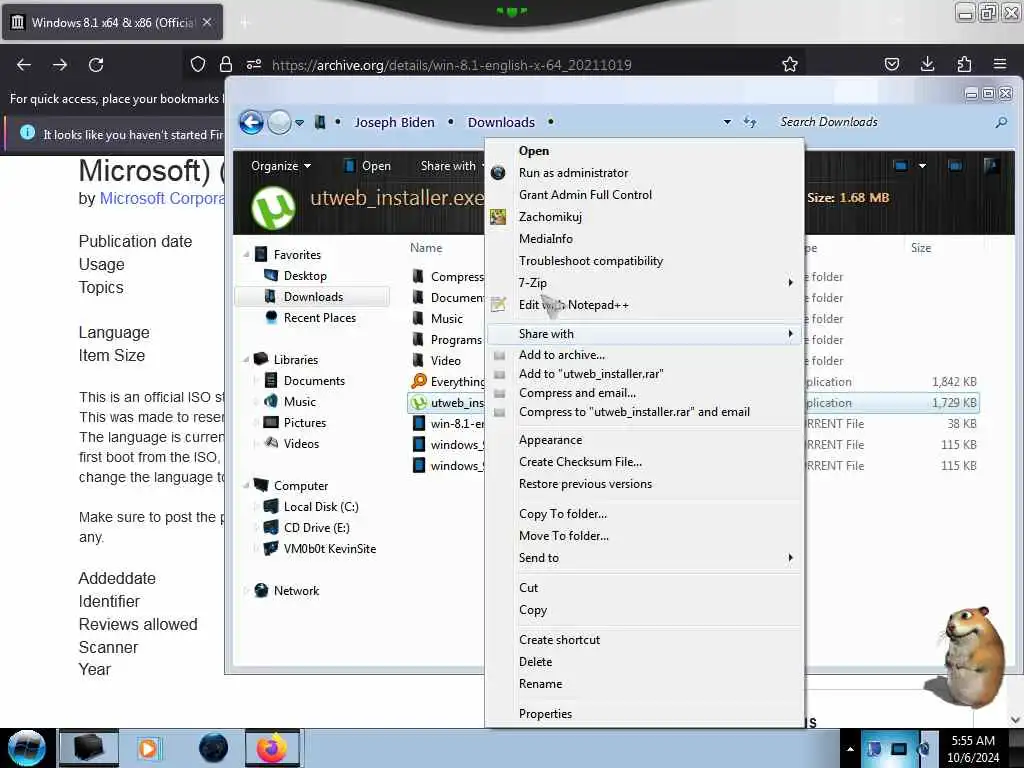Image resolution: width=1024 pixels, height=768 pixels.
Task: Expand the 7-Zip submenu
Action: (x=645, y=283)
